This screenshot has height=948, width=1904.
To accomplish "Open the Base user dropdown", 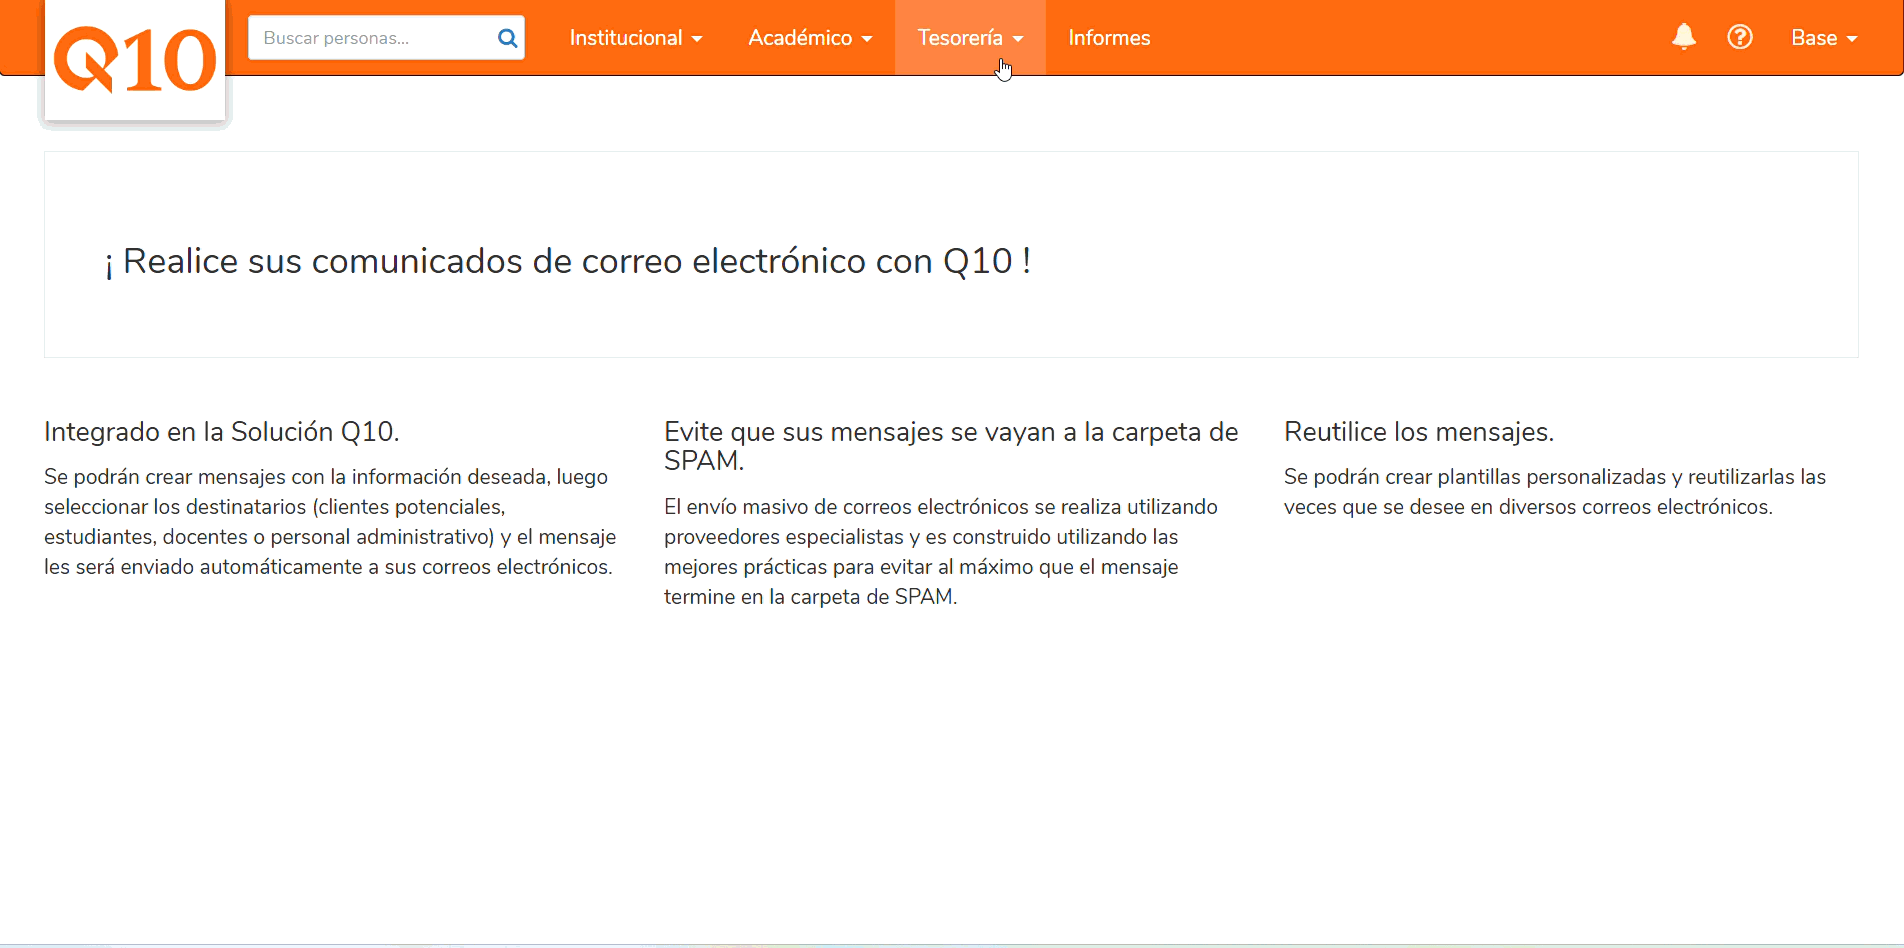I will pos(1824,38).
